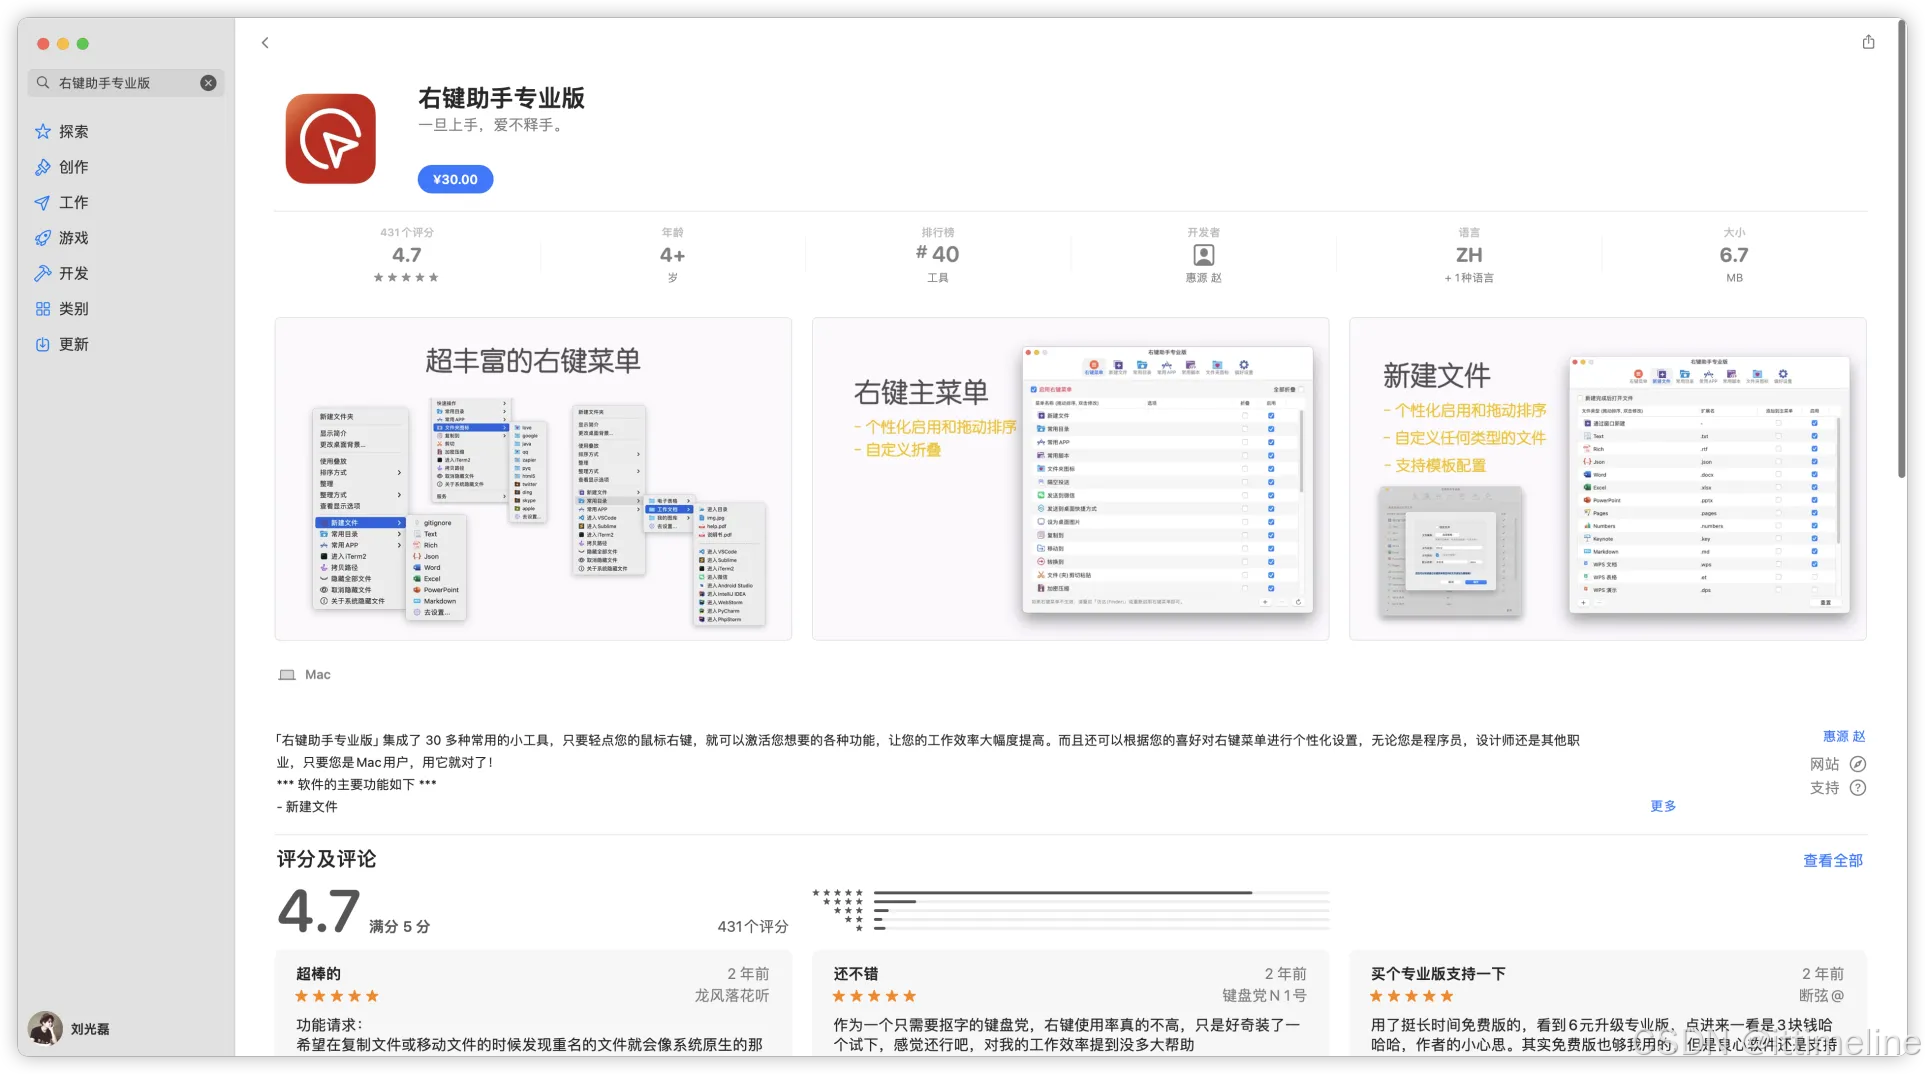
Task: Open the 网站 website link
Action: [1838, 764]
